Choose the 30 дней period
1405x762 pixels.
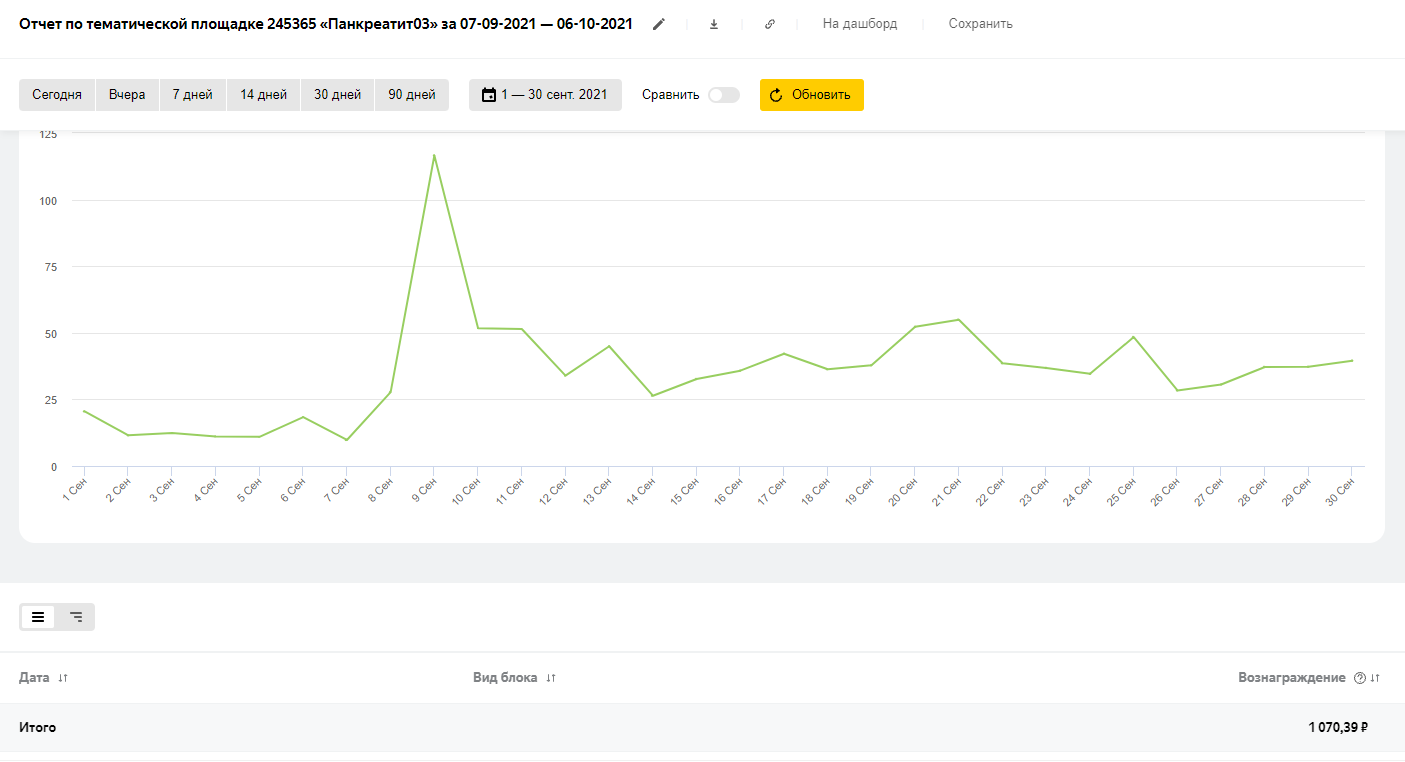pyautogui.click(x=337, y=95)
